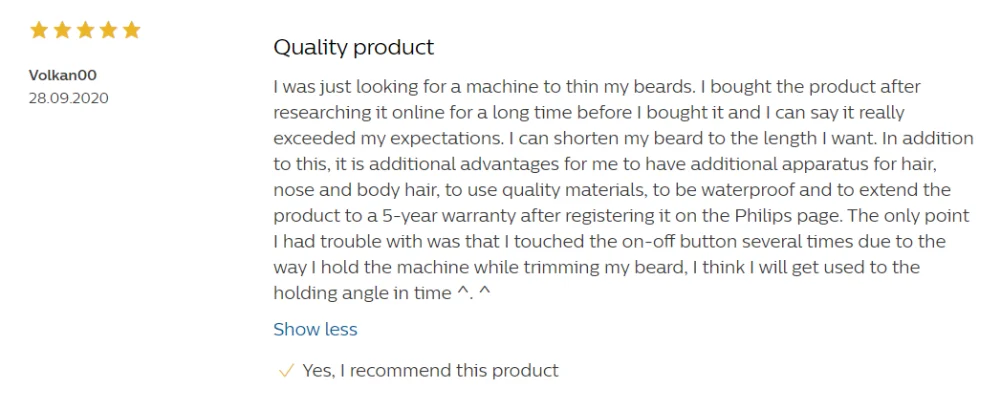Click the phrase holding angle in time
The image size is (1000, 410).
[362, 293]
